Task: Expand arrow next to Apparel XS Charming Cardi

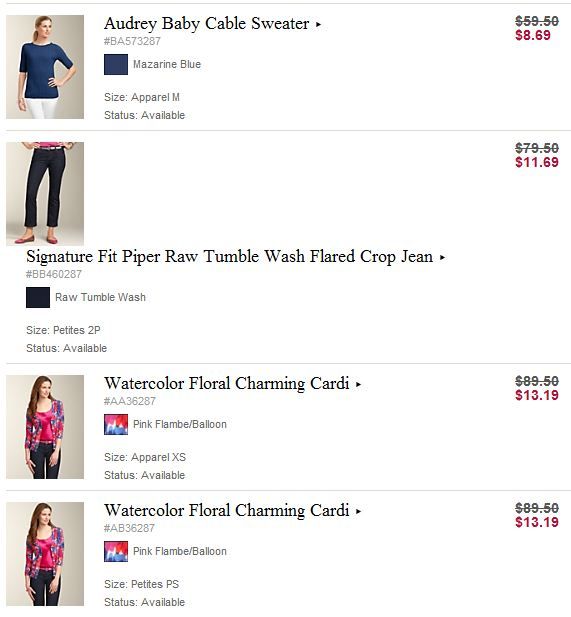Action: pyautogui.click(x=358, y=384)
